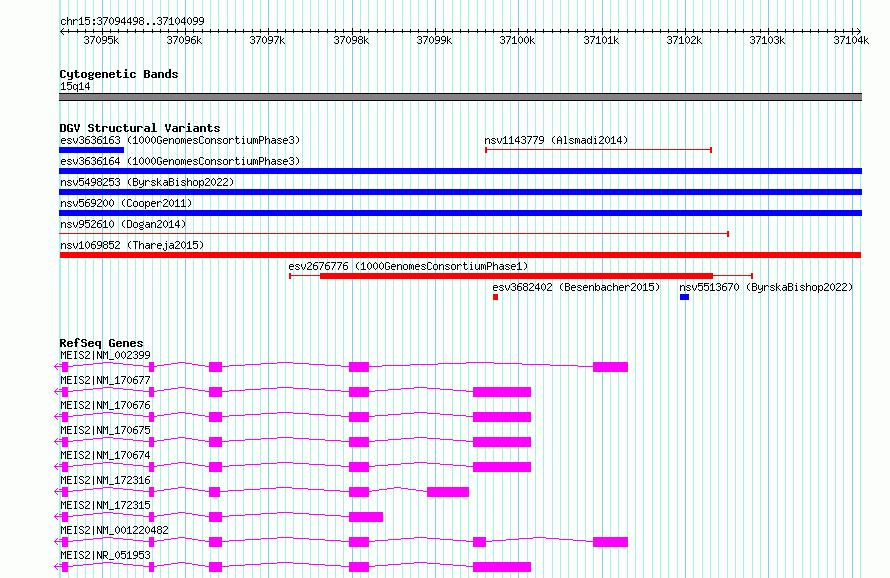This screenshot has width=890, height=578.
Task: Open the nsv5513670 (ByrskaBishop2022) label
Action: pos(766,287)
